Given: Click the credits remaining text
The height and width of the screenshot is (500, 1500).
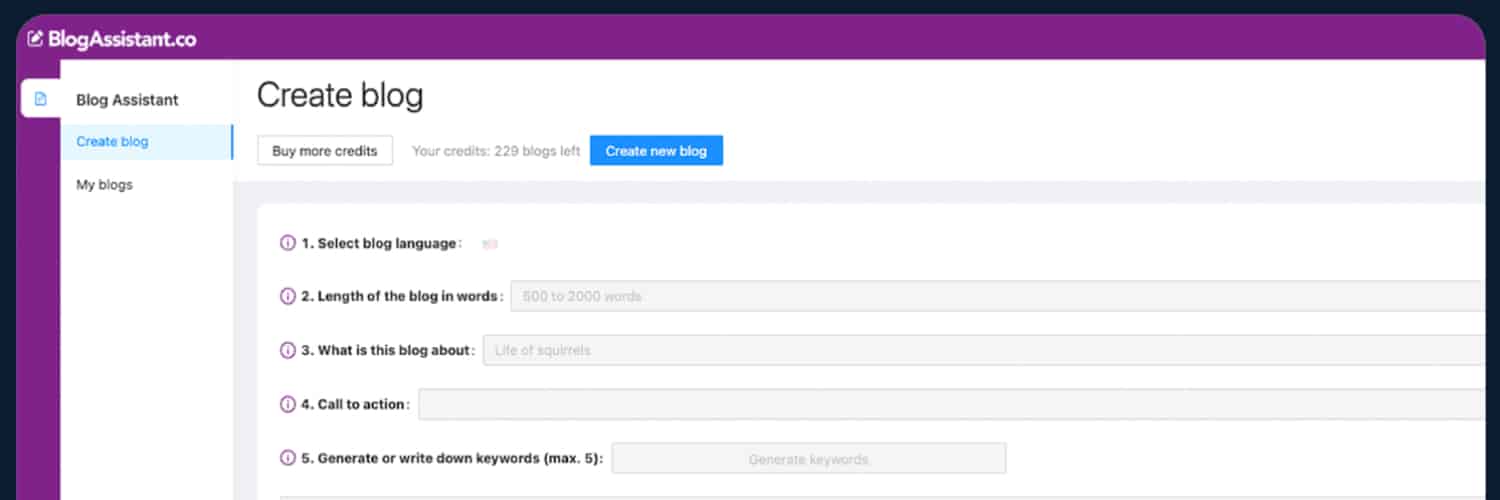Looking at the screenshot, I should point(496,151).
